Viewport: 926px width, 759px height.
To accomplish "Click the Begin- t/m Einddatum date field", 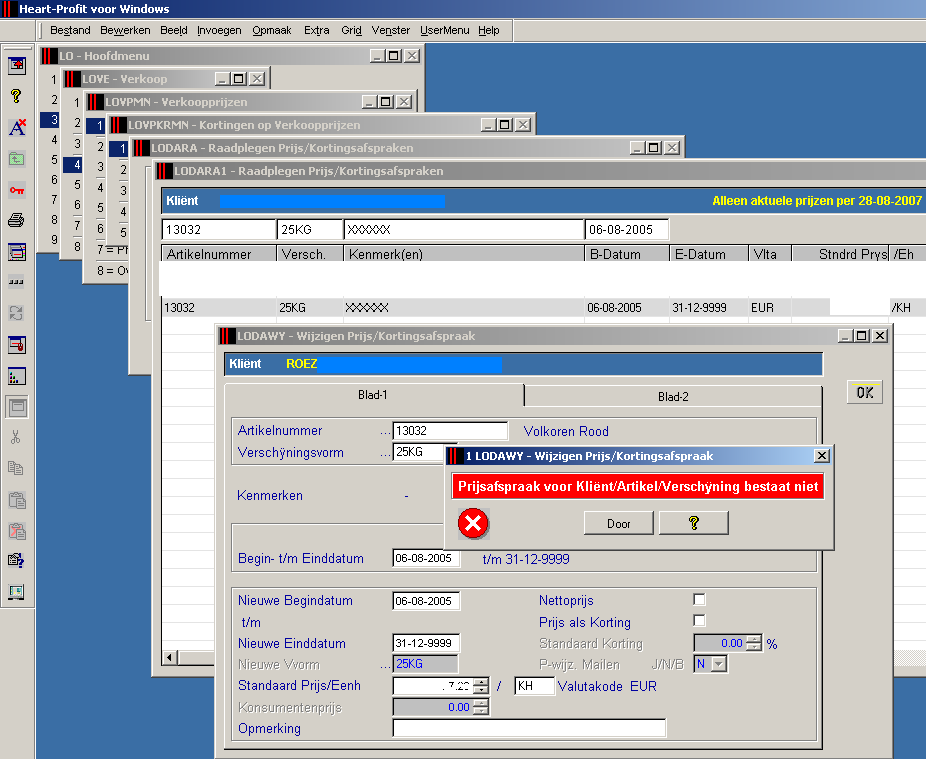I will pyautogui.click(x=426, y=558).
